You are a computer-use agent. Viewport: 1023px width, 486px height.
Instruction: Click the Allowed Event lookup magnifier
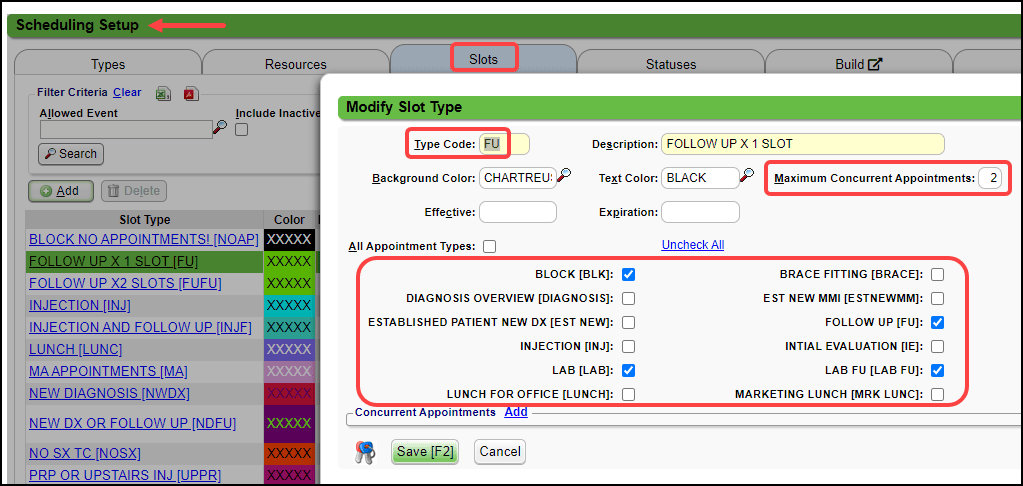pos(220,127)
